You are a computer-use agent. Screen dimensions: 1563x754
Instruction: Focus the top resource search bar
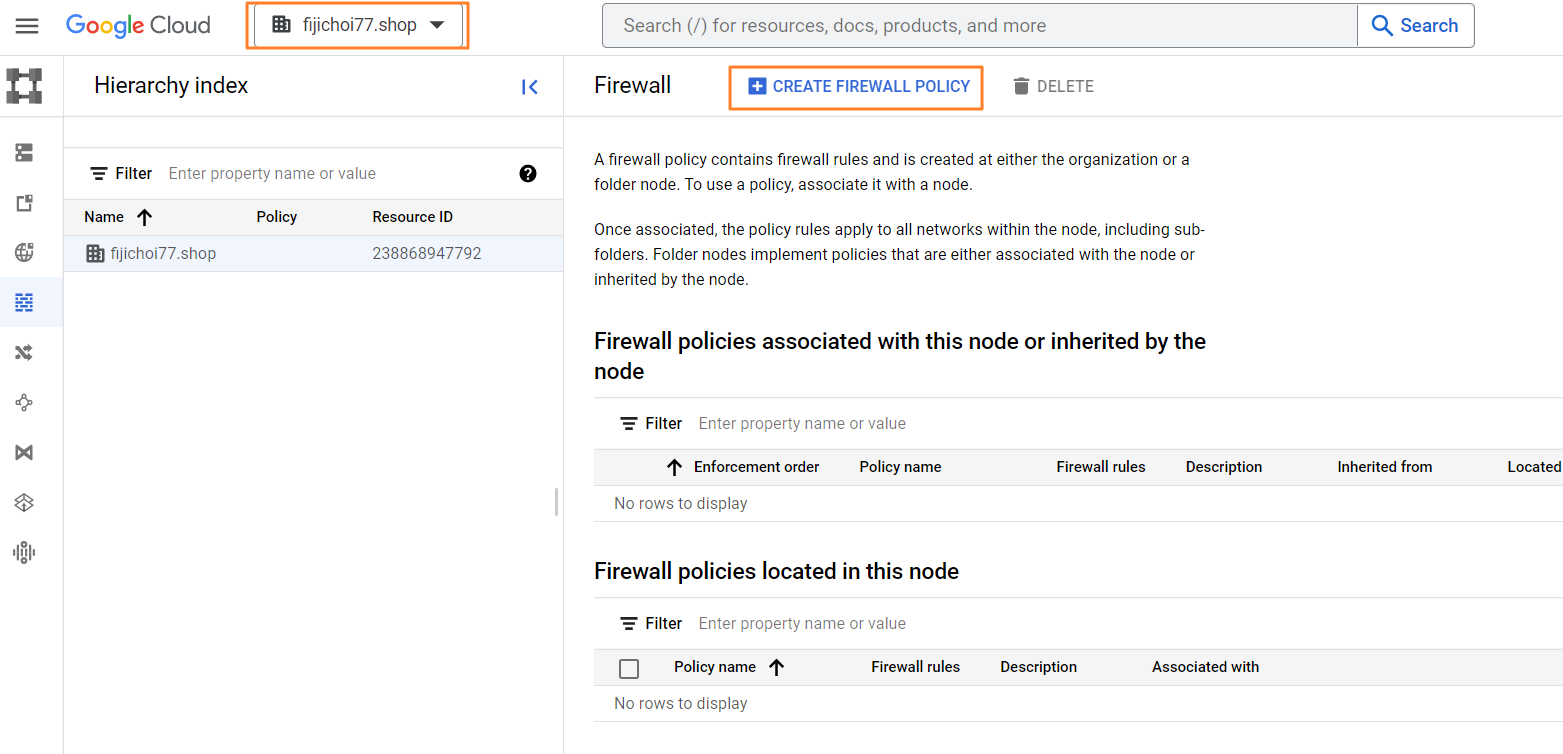[978, 26]
